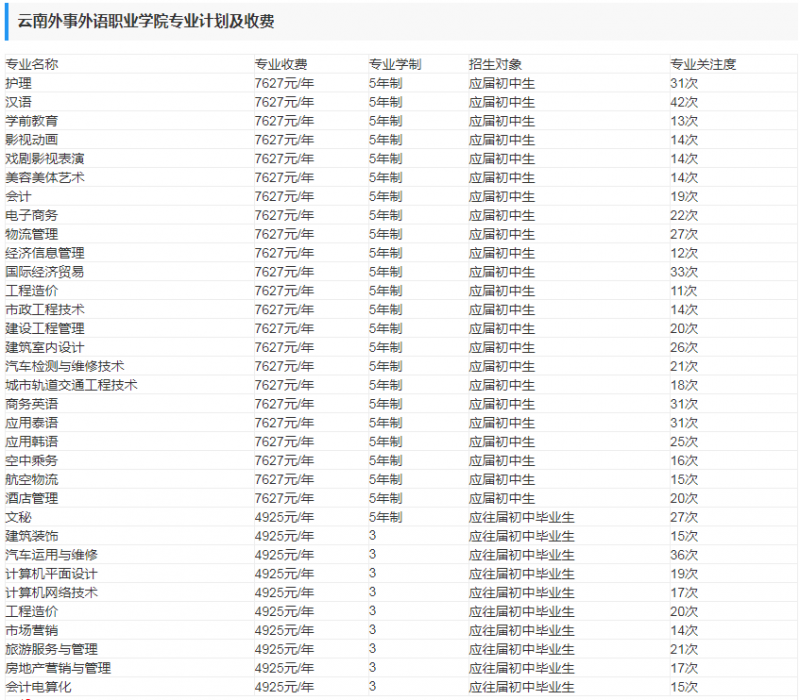The image size is (800, 700).
Task: Select the 国际经济贸易 major
Action: (x=45, y=272)
